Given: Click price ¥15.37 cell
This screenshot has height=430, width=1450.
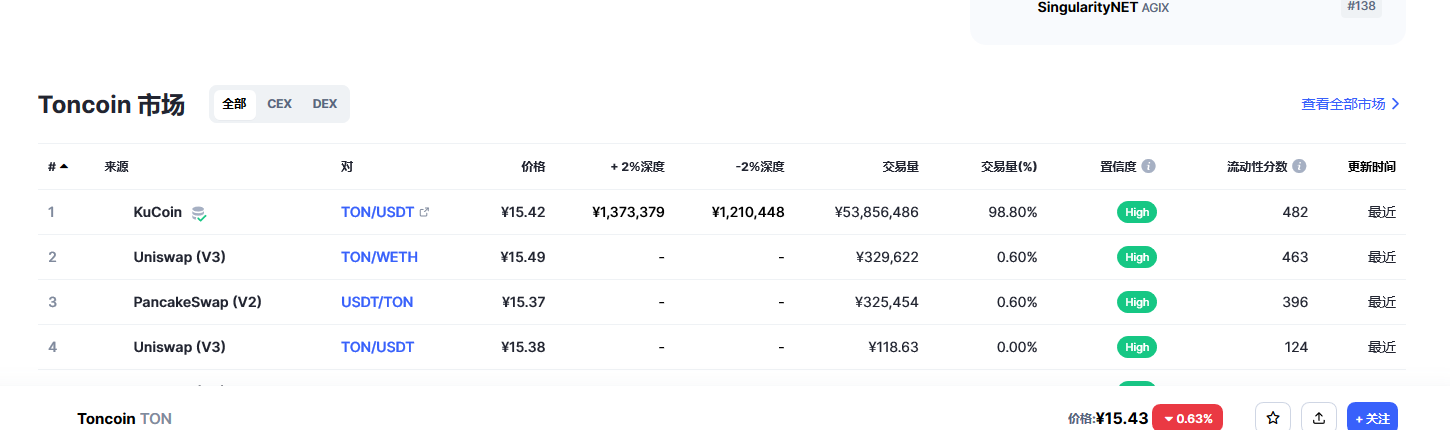Looking at the screenshot, I should point(523,302).
